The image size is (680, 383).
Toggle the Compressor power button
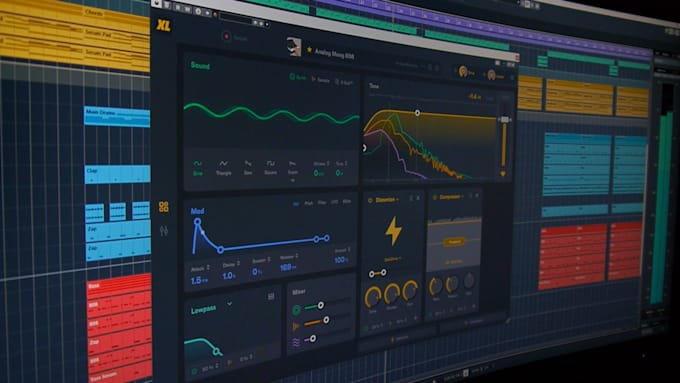(435, 197)
